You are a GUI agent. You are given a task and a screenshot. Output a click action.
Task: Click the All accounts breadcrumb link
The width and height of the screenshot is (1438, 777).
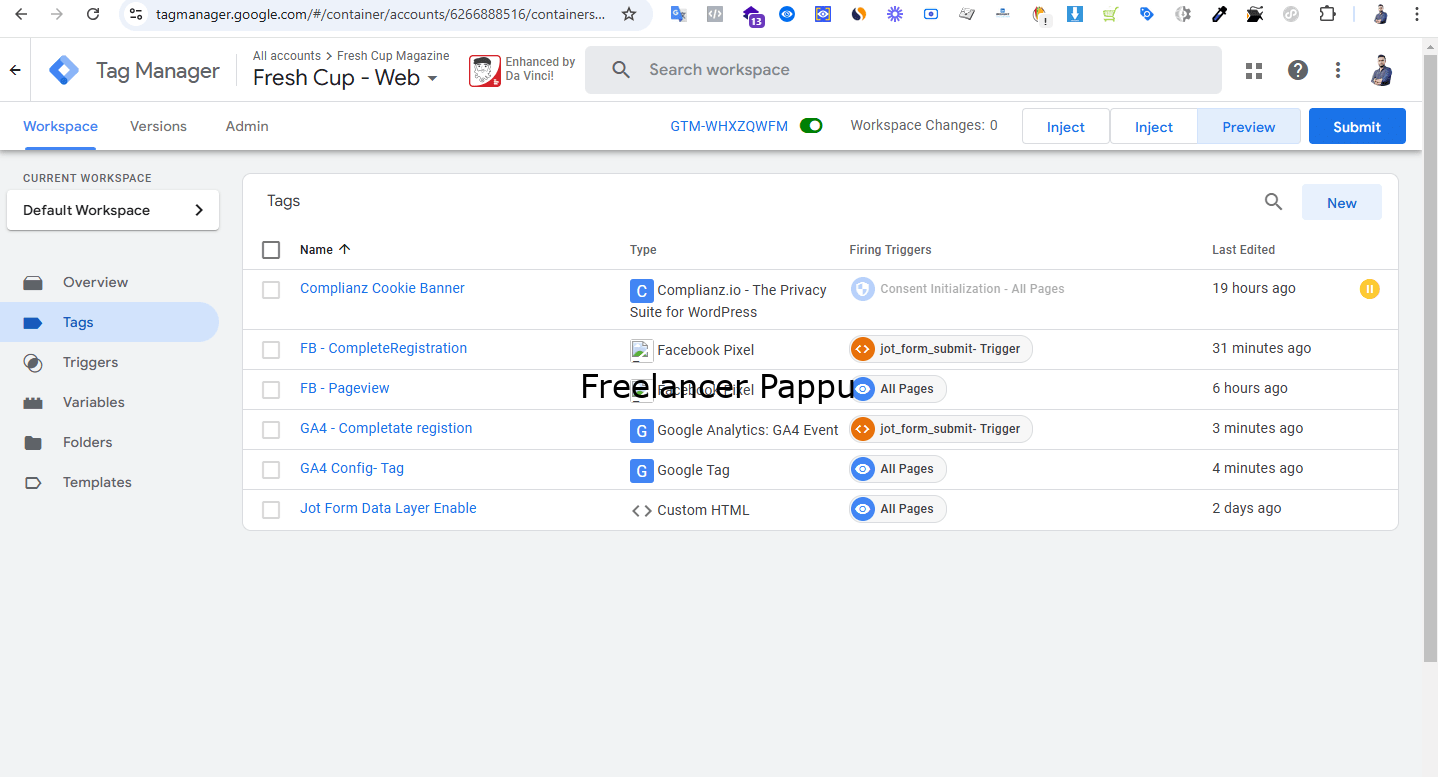pyautogui.click(x=287, y=56)
